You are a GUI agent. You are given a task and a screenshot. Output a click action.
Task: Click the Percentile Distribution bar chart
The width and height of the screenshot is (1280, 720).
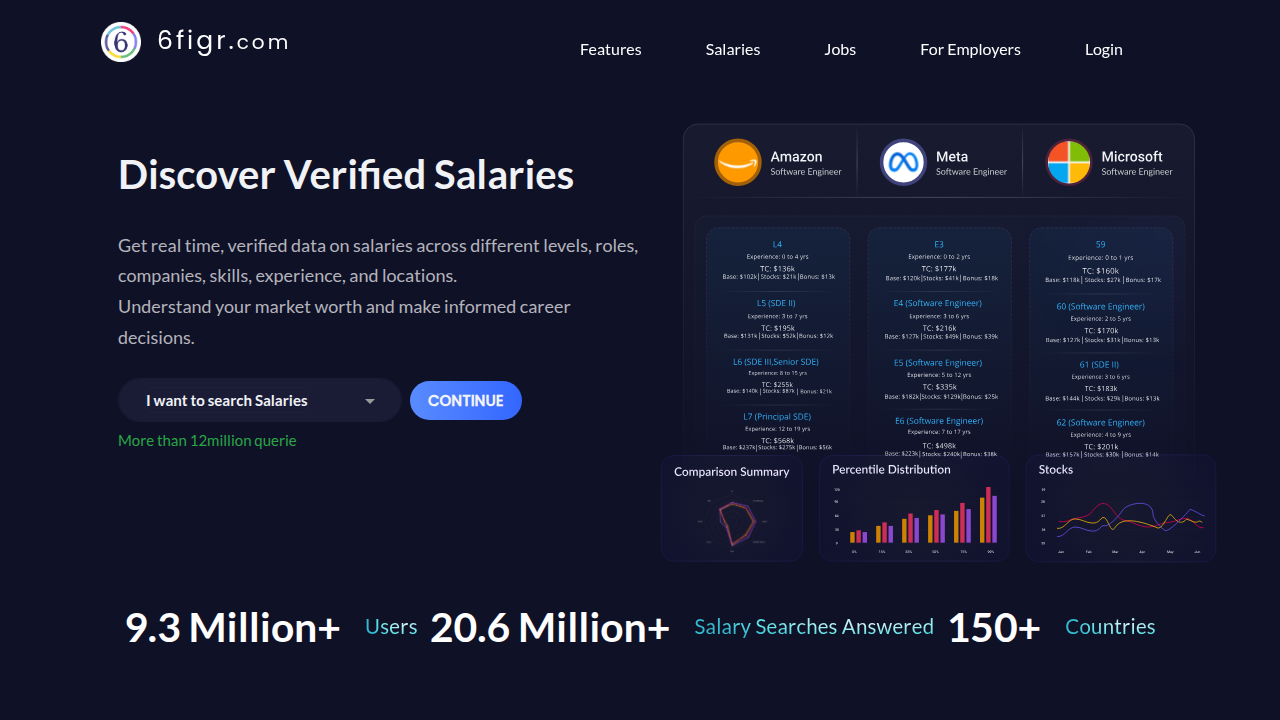(914, 518)
